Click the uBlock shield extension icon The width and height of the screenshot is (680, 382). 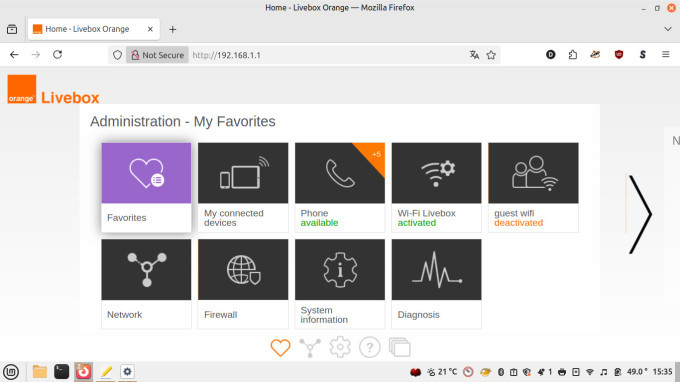[619, 55]
